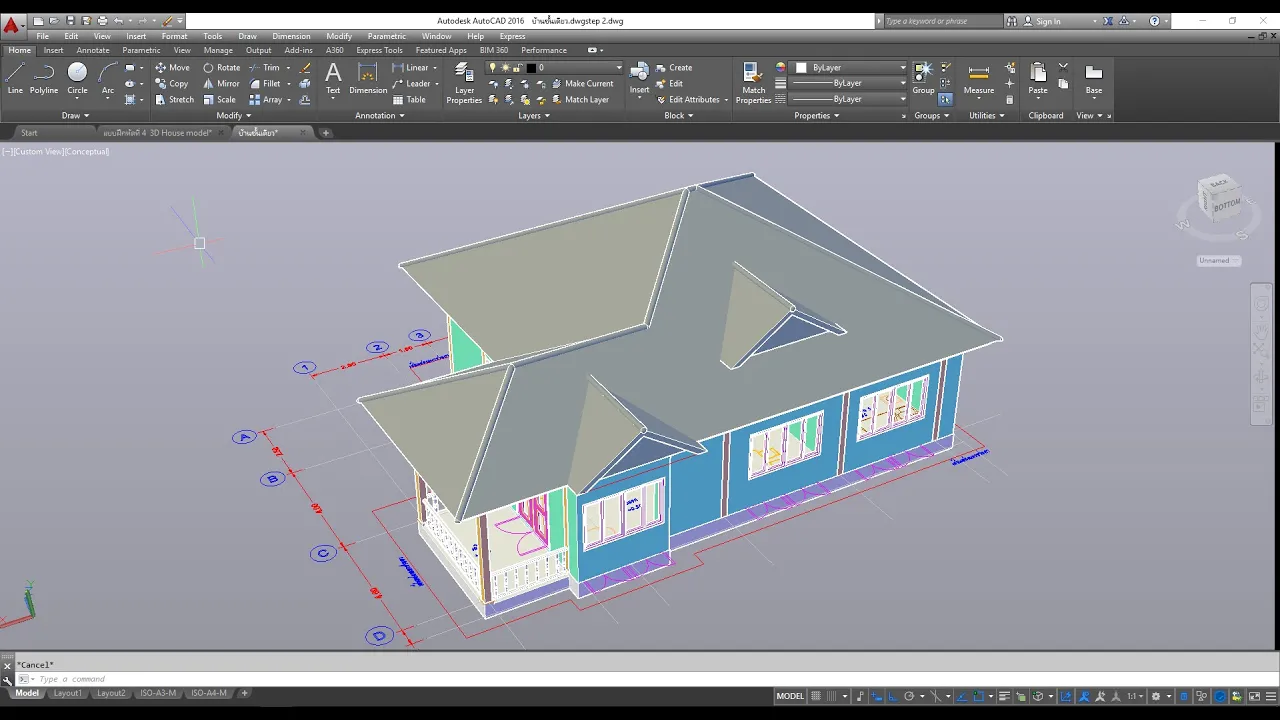1280x720 pixels.
Task: Switch to 3D House model drawing tab
Action: (x=157, y=133)
